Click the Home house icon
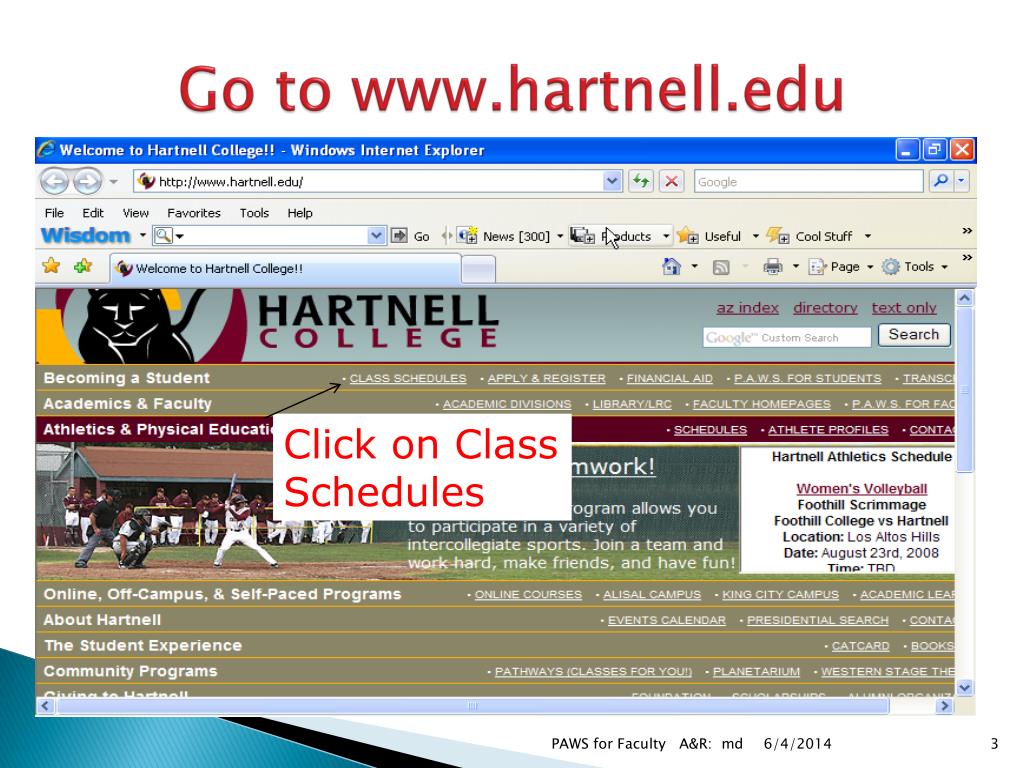This screenshot has height=768, width=1024. pos(671,266)
